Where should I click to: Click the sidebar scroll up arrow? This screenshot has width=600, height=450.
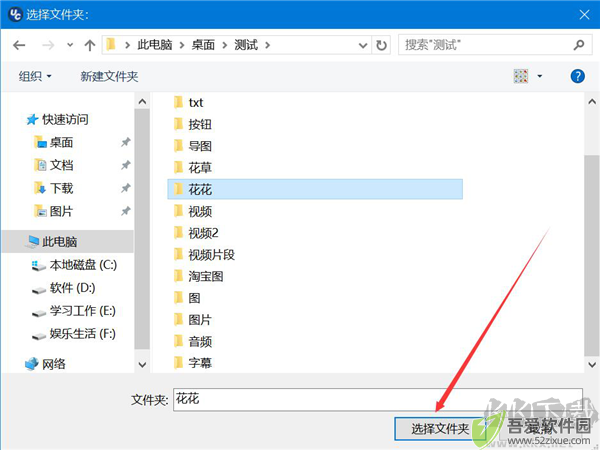[x=142, y=101]
